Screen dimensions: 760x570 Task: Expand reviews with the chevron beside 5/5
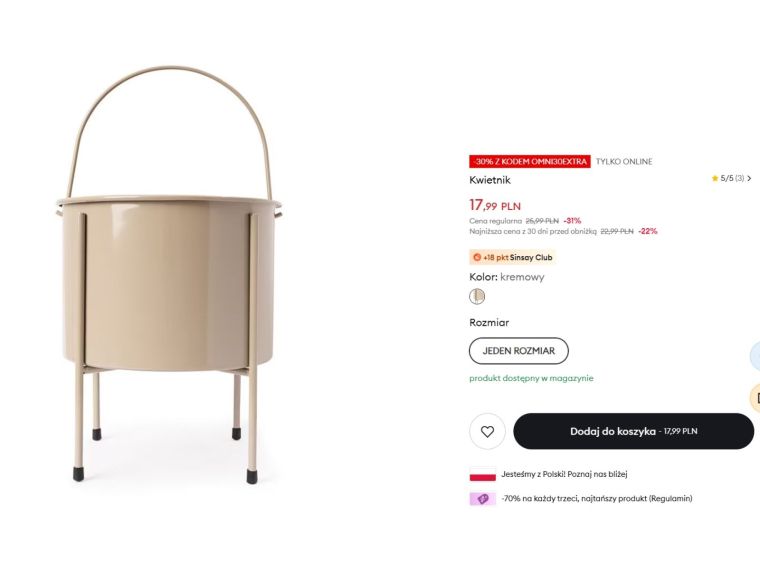click(749, 178)
